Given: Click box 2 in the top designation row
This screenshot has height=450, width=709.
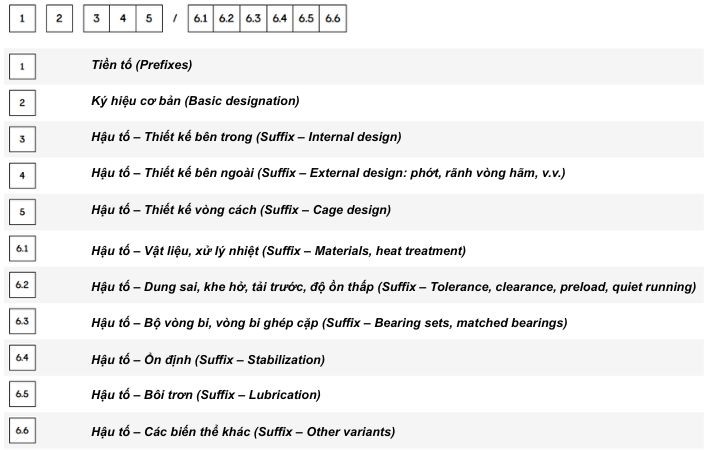Looking at the screenshot, I should (59, 19).
